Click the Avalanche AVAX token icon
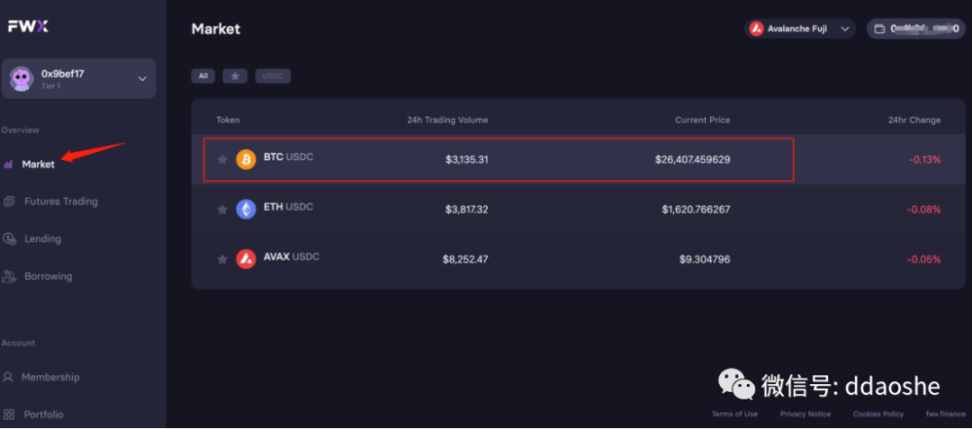 point(246,259)
